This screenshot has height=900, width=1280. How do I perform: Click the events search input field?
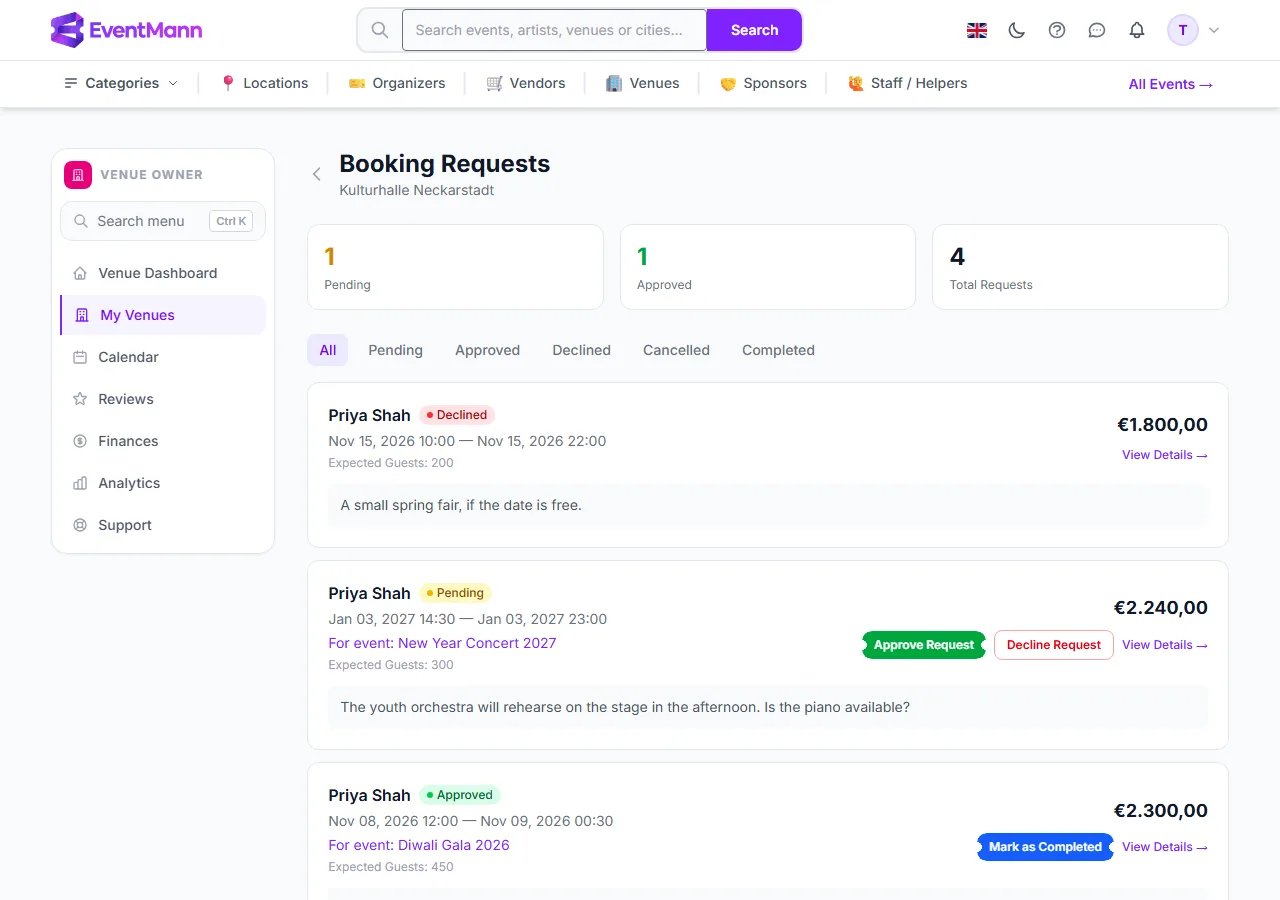[x=554, y=30]
